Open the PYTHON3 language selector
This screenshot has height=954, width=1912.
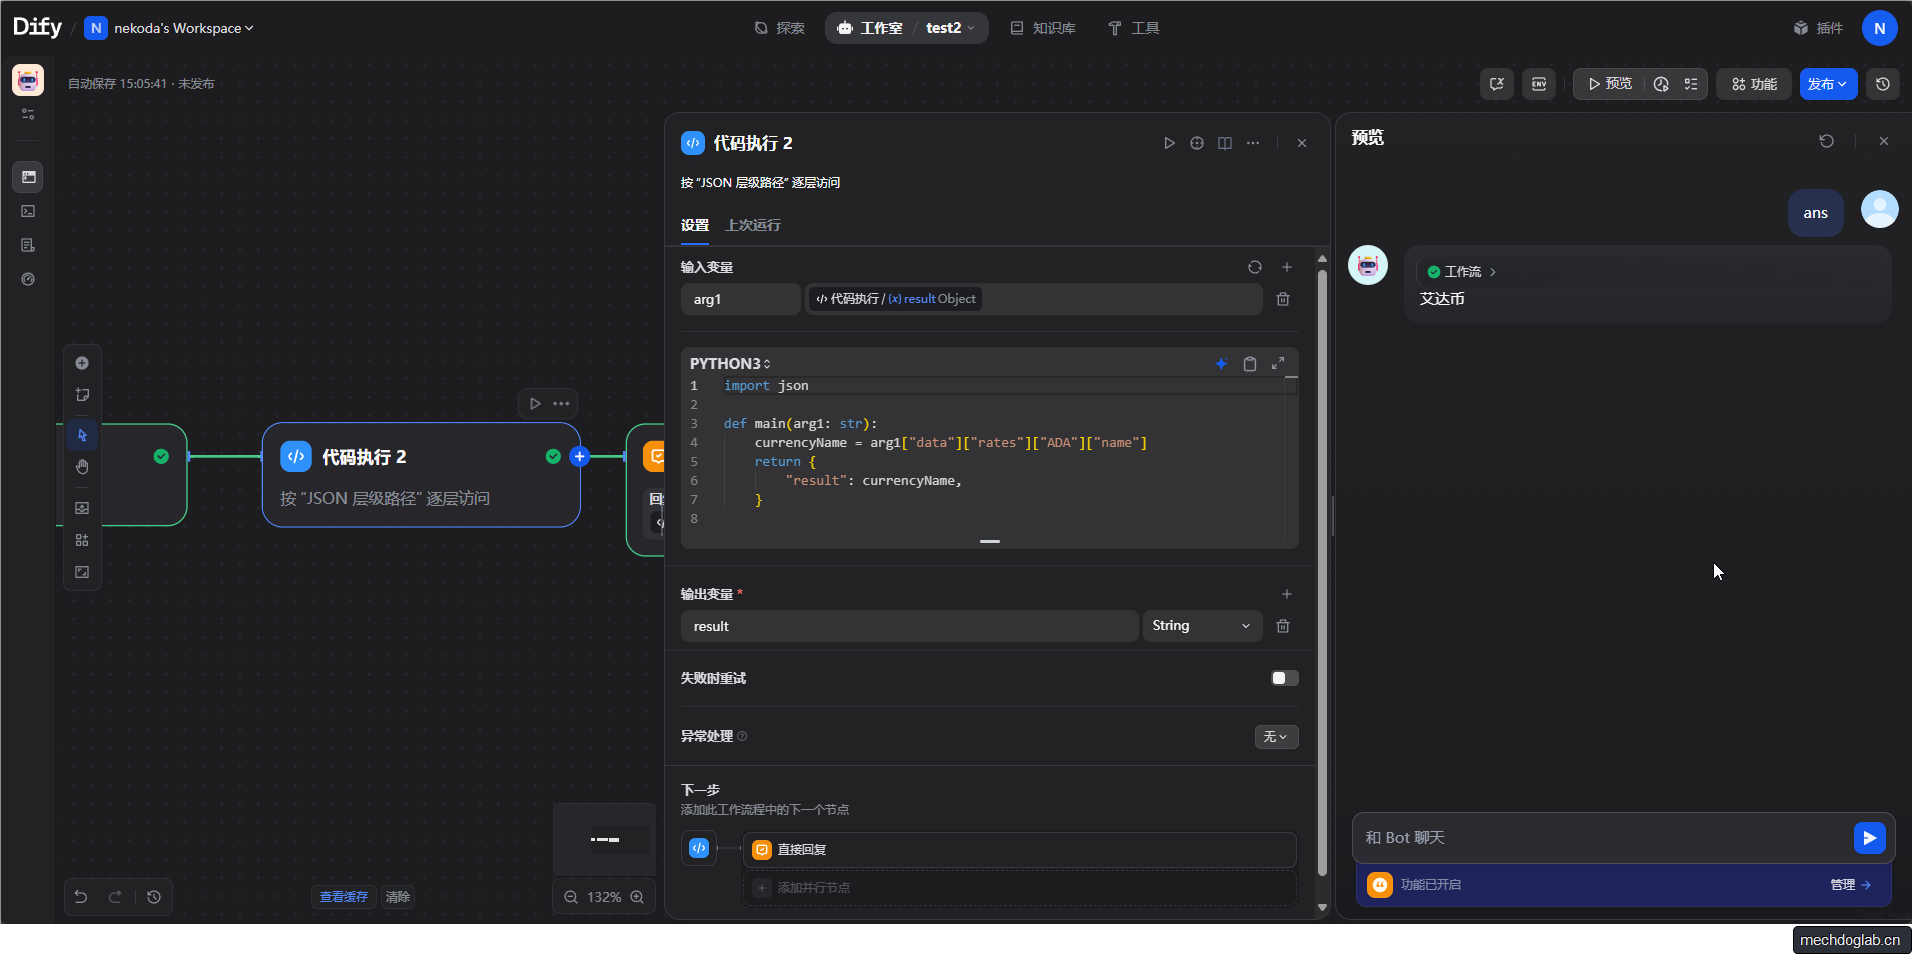tap(730, 364)
